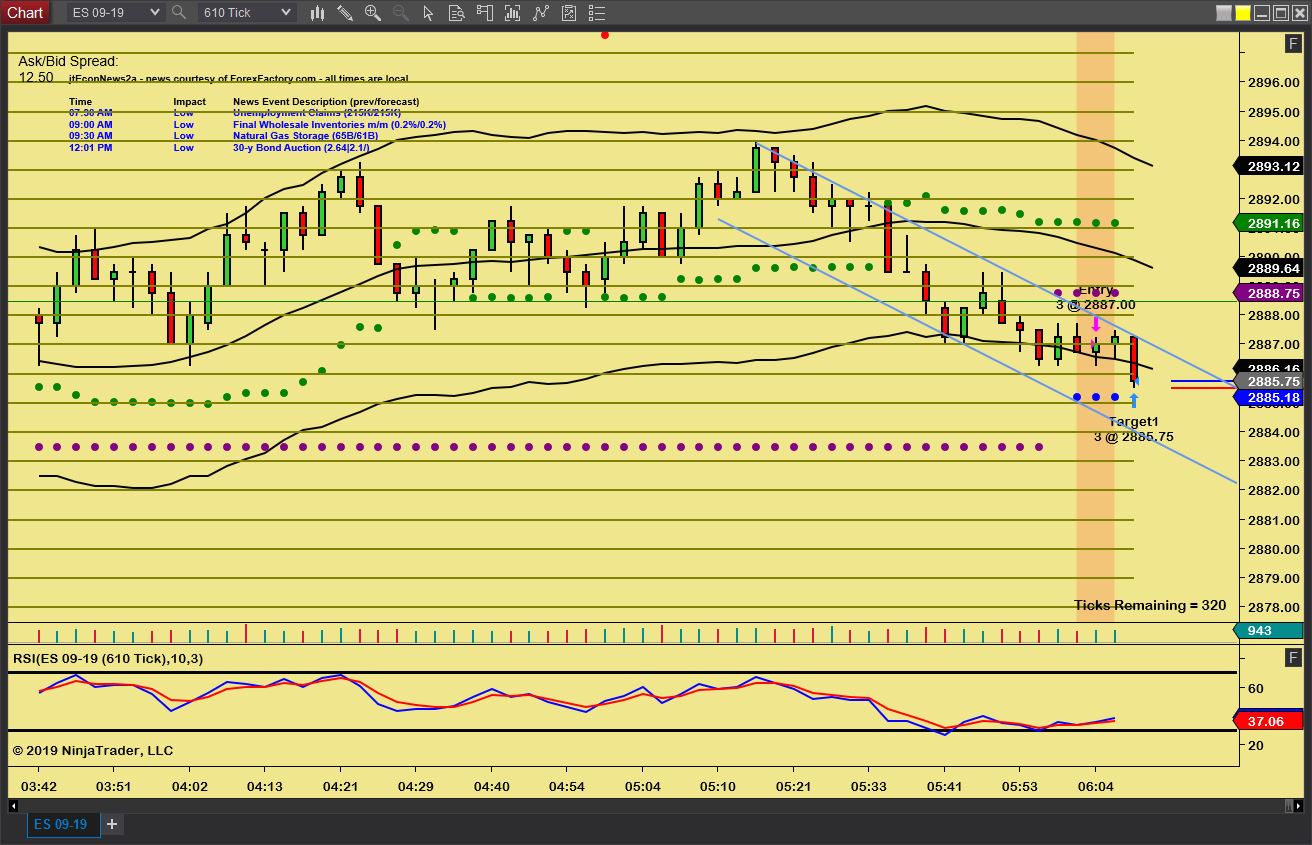Viewport: 1312px width, 845px height.
Task: Click the gray interval link swatch
Action: 1224,13
